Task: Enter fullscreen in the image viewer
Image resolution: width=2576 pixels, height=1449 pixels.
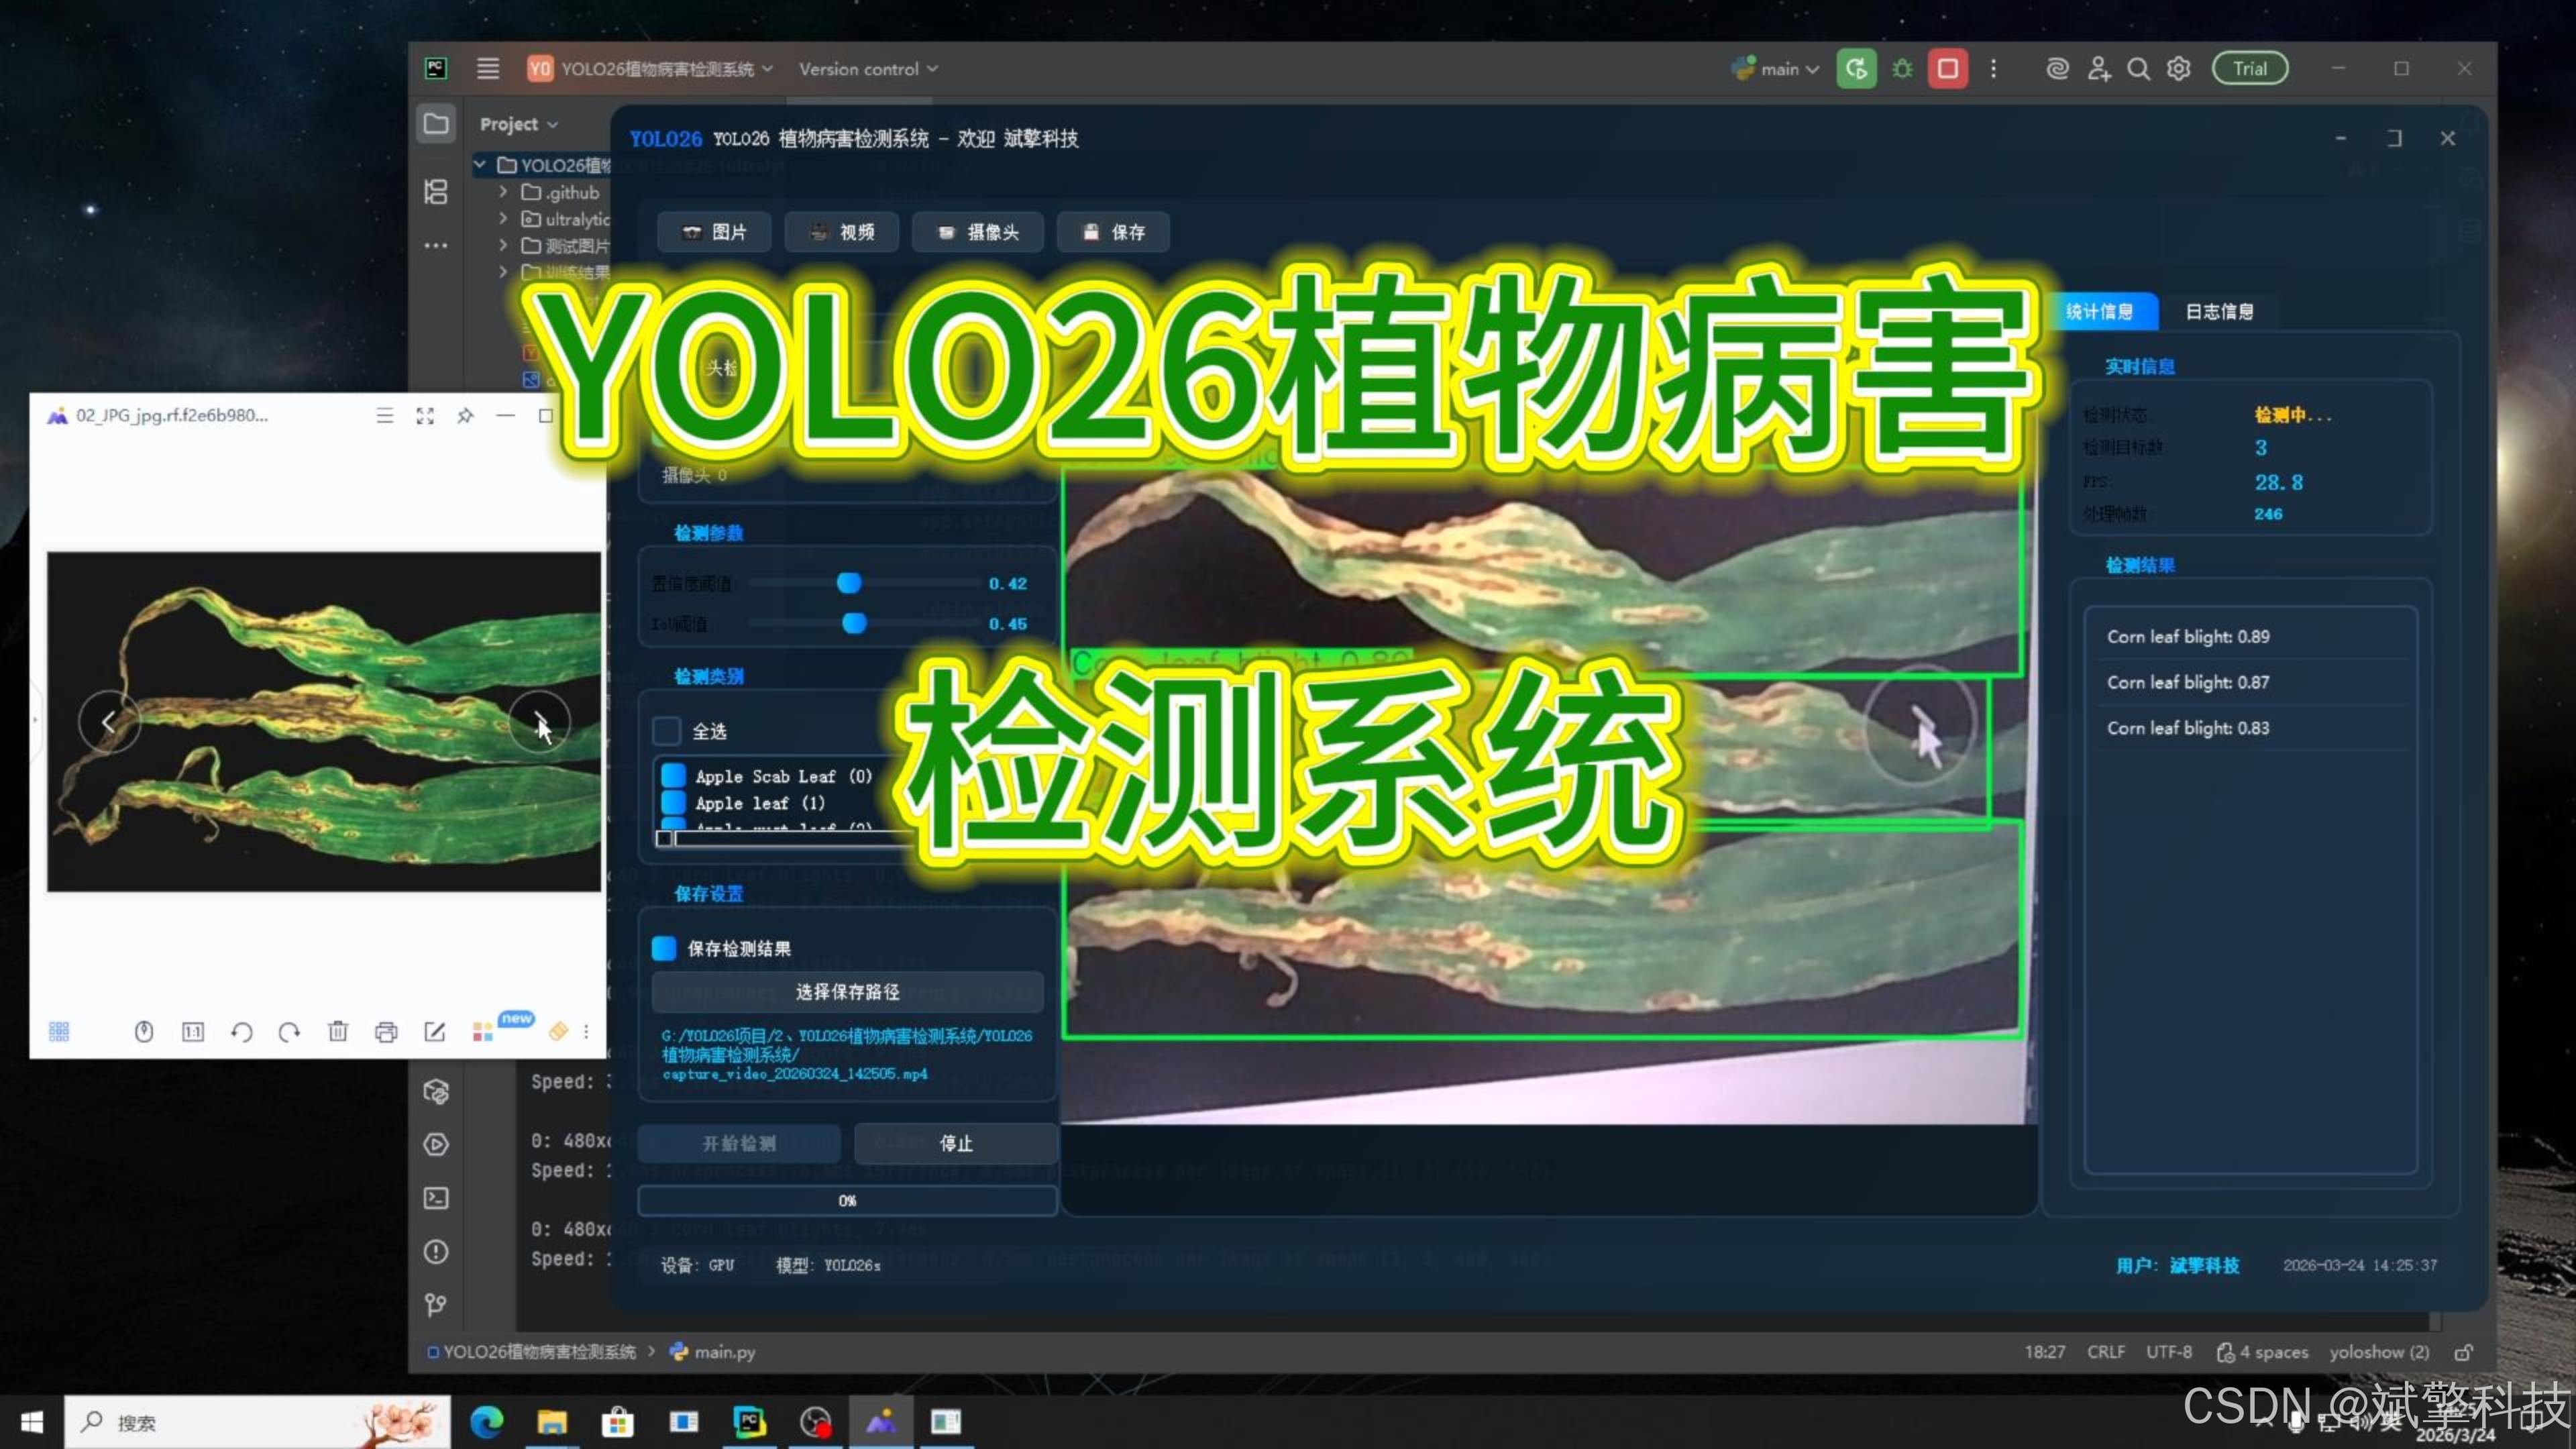Action: click(x=425, y=415)
